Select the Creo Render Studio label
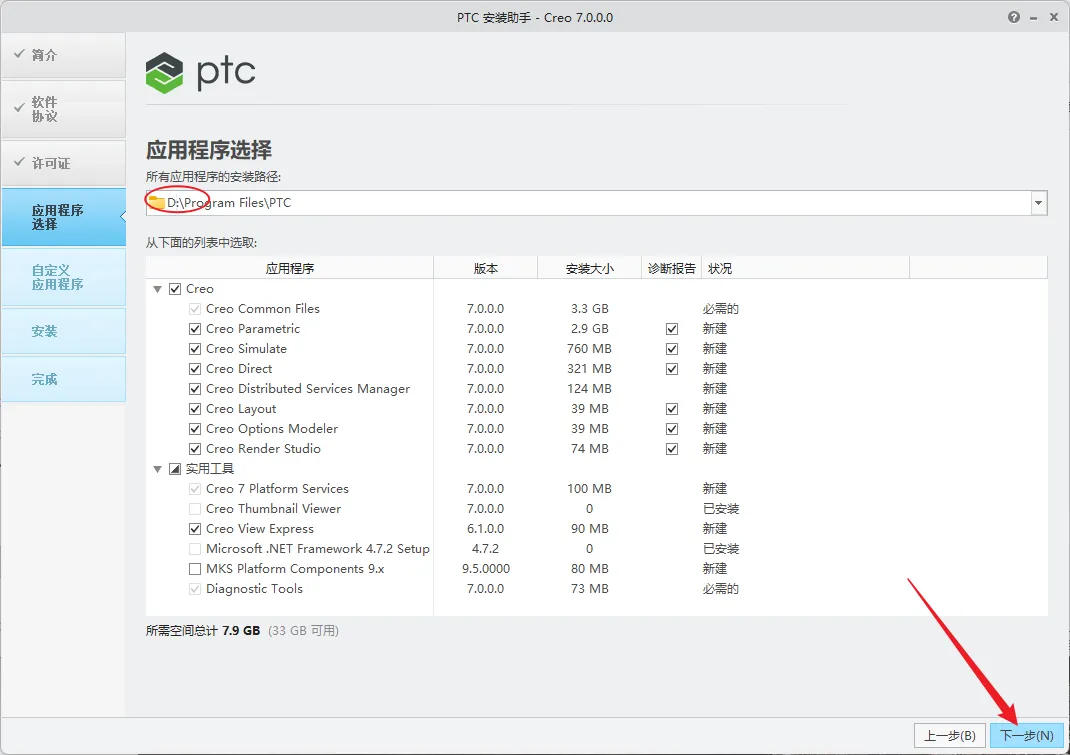The width and height of the screenshot is (1070, 755). point(263,448)
